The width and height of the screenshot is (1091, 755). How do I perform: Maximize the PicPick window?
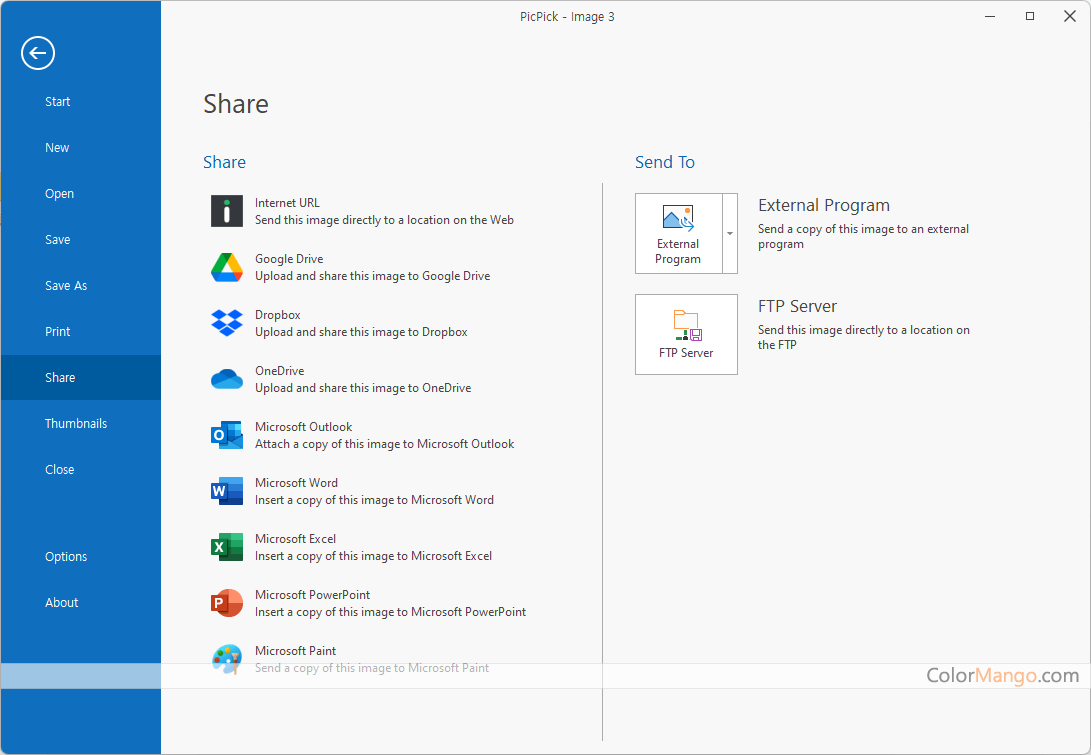[1030, 16]
